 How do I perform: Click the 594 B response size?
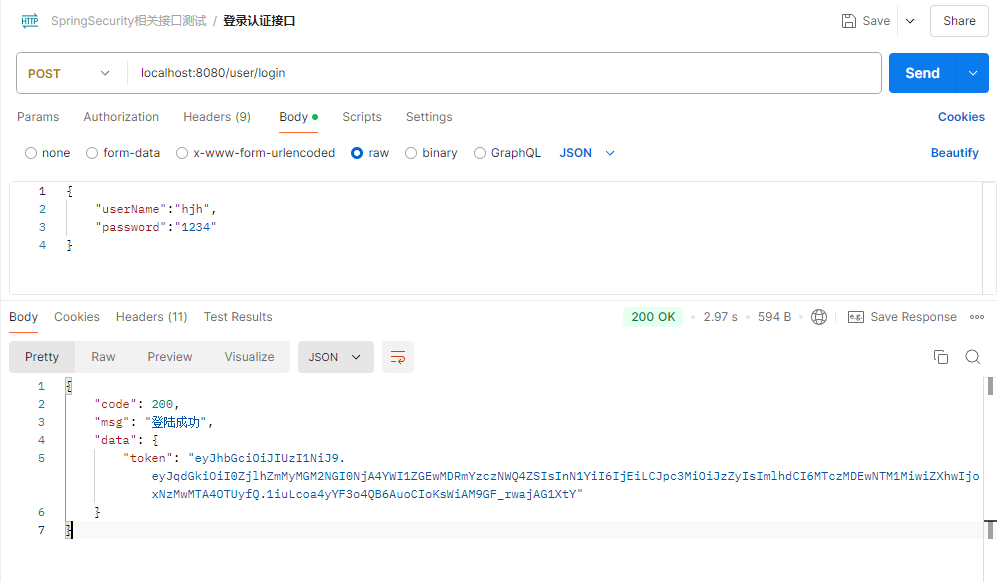[775, 317]
